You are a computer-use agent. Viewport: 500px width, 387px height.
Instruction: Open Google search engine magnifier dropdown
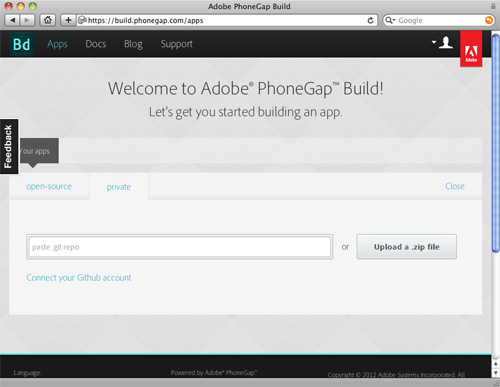click(390, 20)
